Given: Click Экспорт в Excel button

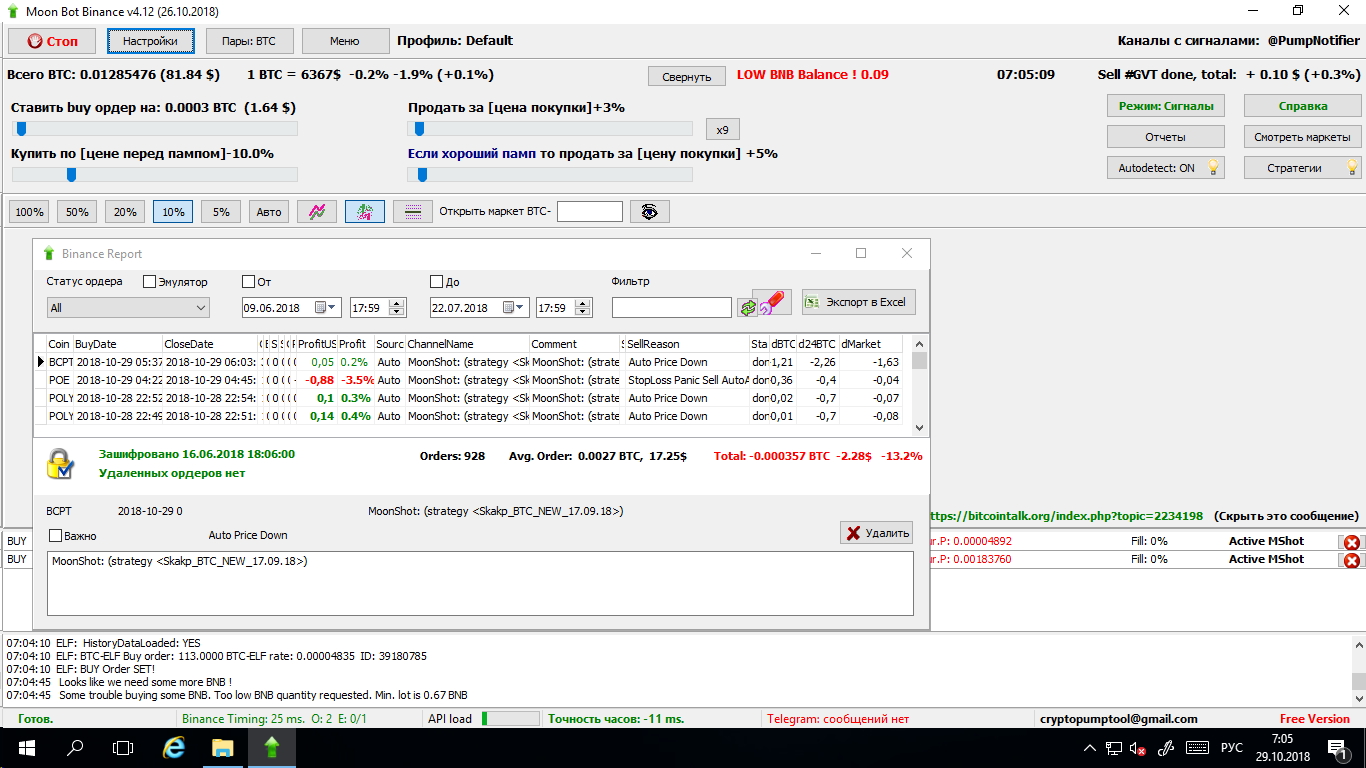Looking at the screenshot, I should click(859, 302).
